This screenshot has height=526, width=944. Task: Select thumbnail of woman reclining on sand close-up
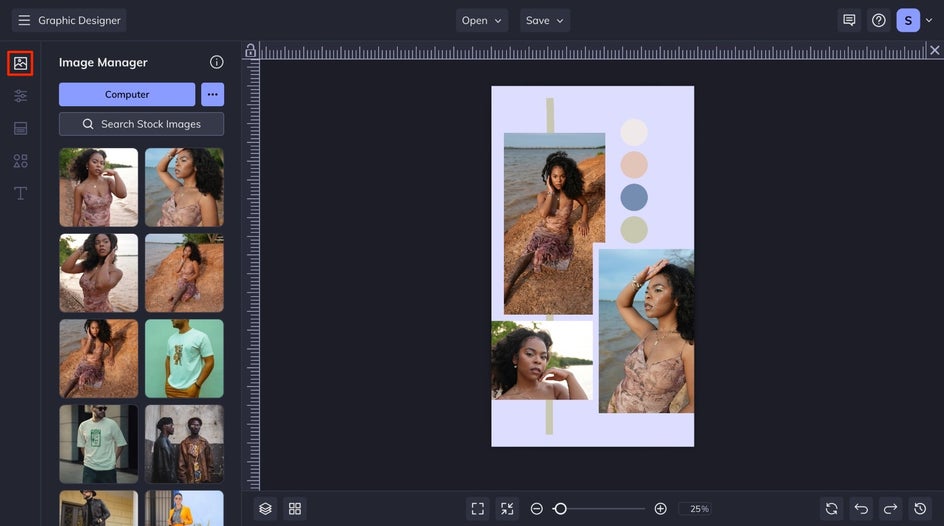click(99, 359)
